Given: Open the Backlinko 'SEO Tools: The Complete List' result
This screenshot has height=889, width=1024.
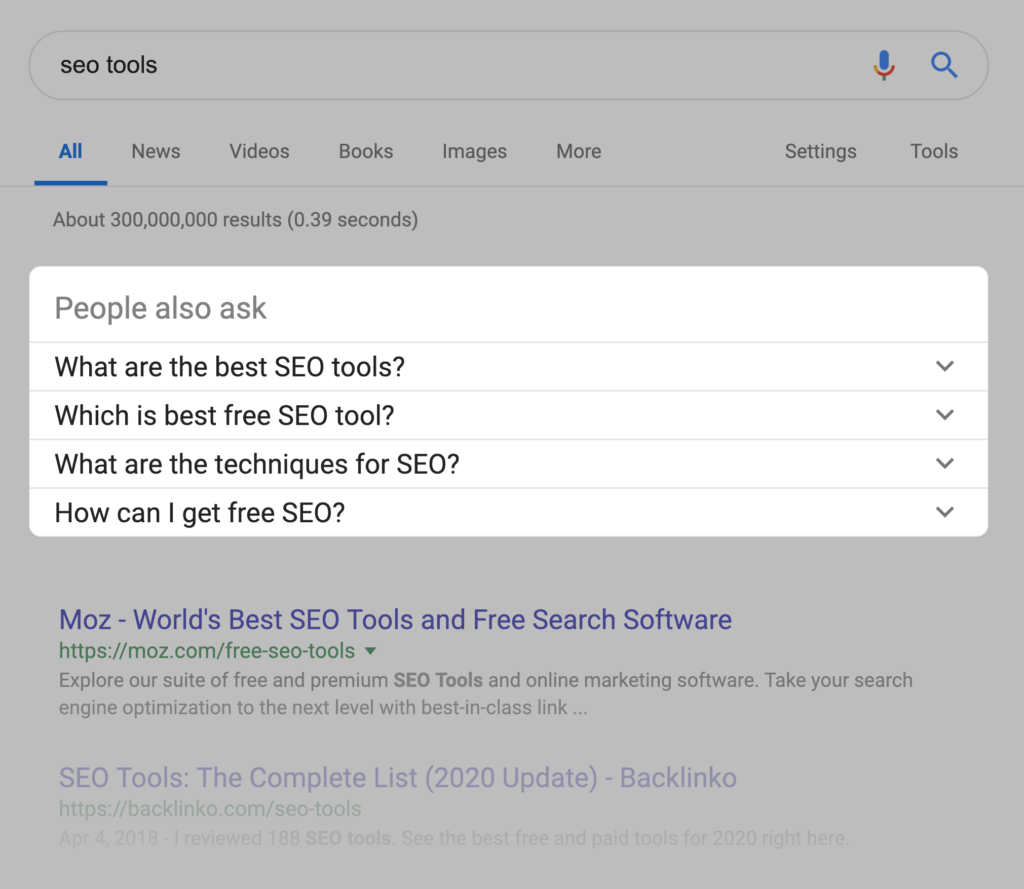Looking at the screenshot, I should point(397,778).
